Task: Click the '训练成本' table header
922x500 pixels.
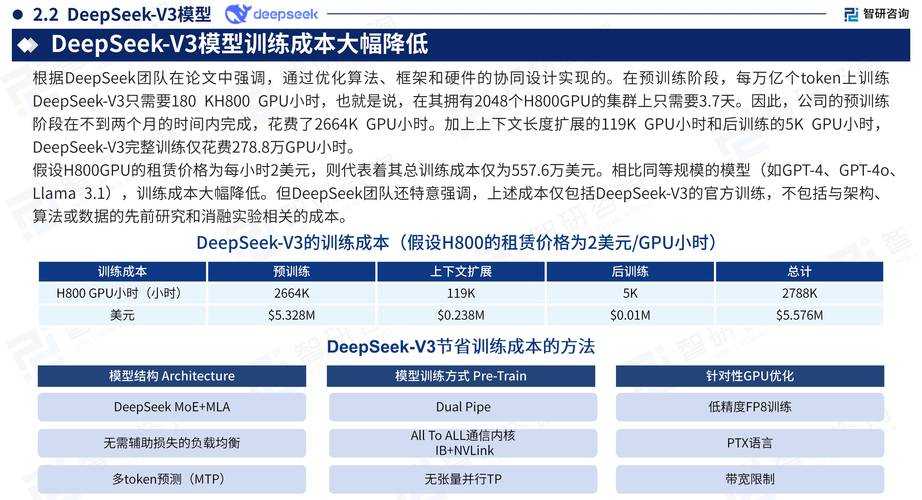Action: (122, 271)
